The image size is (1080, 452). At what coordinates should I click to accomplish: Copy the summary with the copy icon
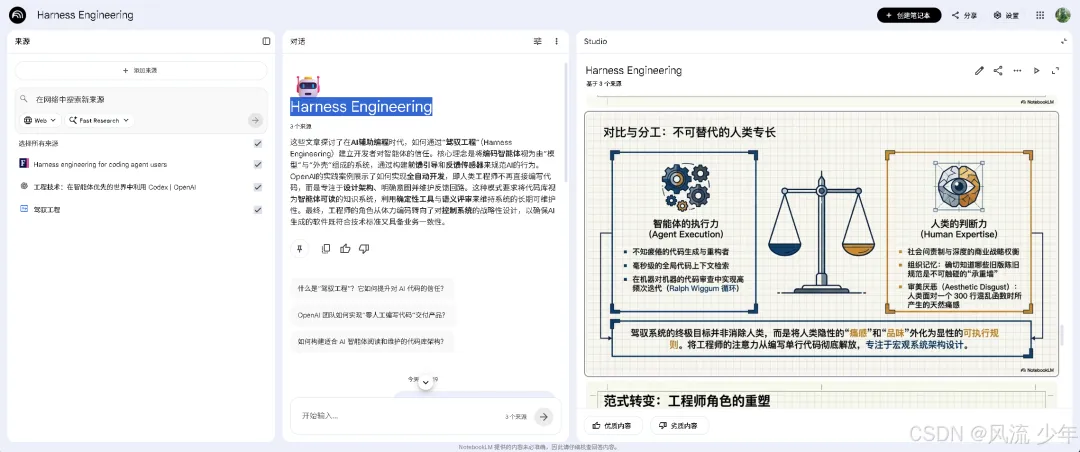pos(326,249)
